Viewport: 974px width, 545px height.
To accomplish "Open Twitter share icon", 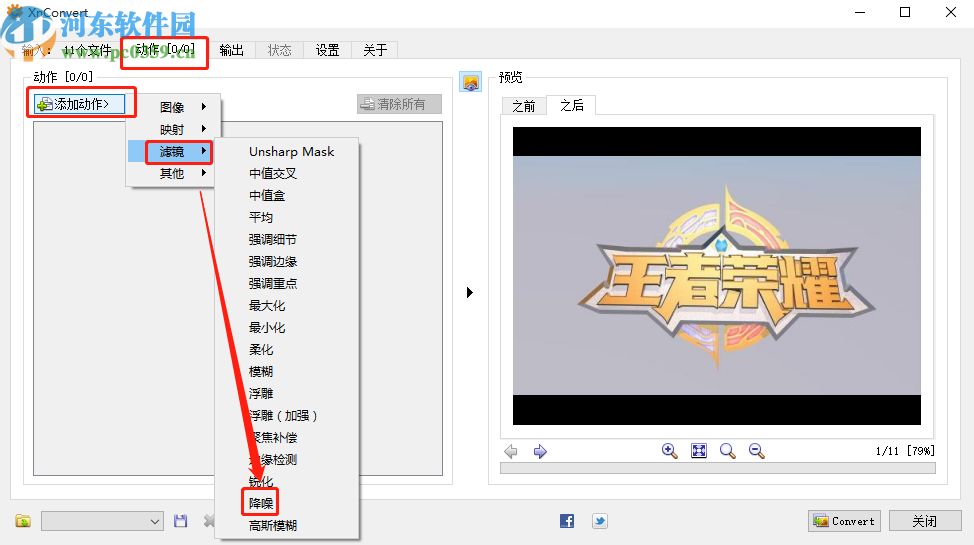I will click(599, 521).
